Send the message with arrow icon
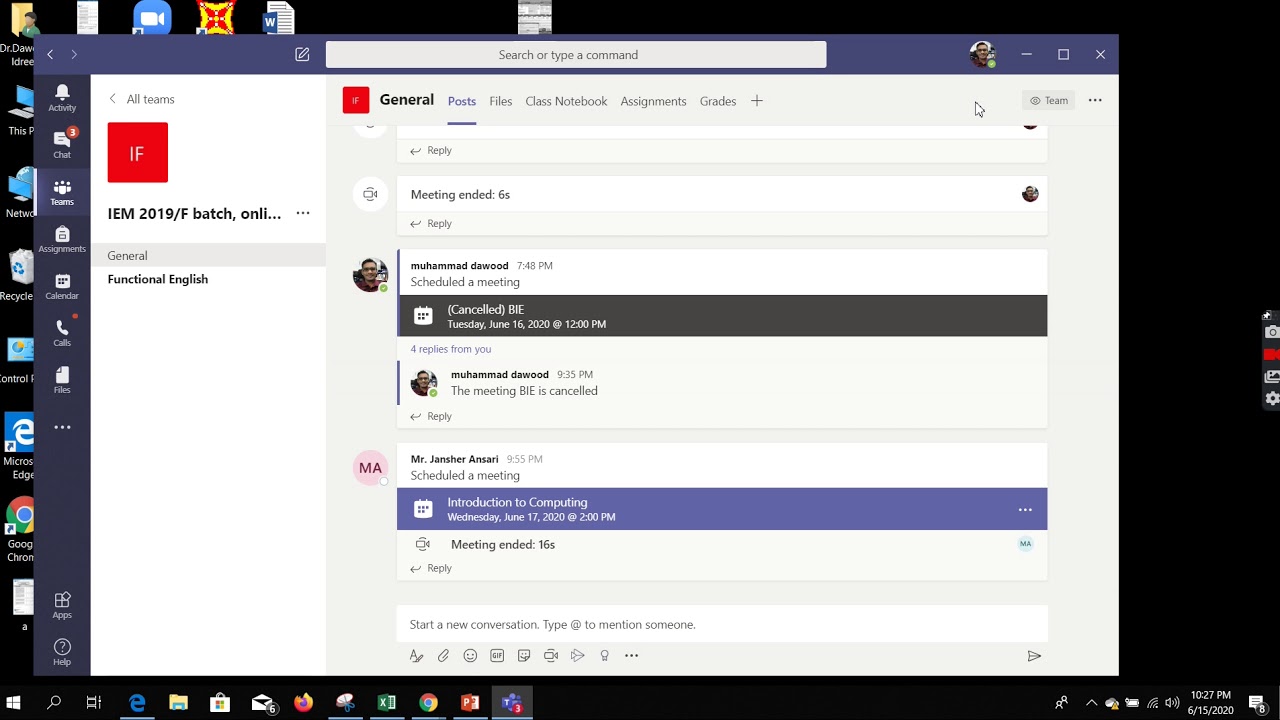This screenshot has width=1280, height=720. 1034,656
